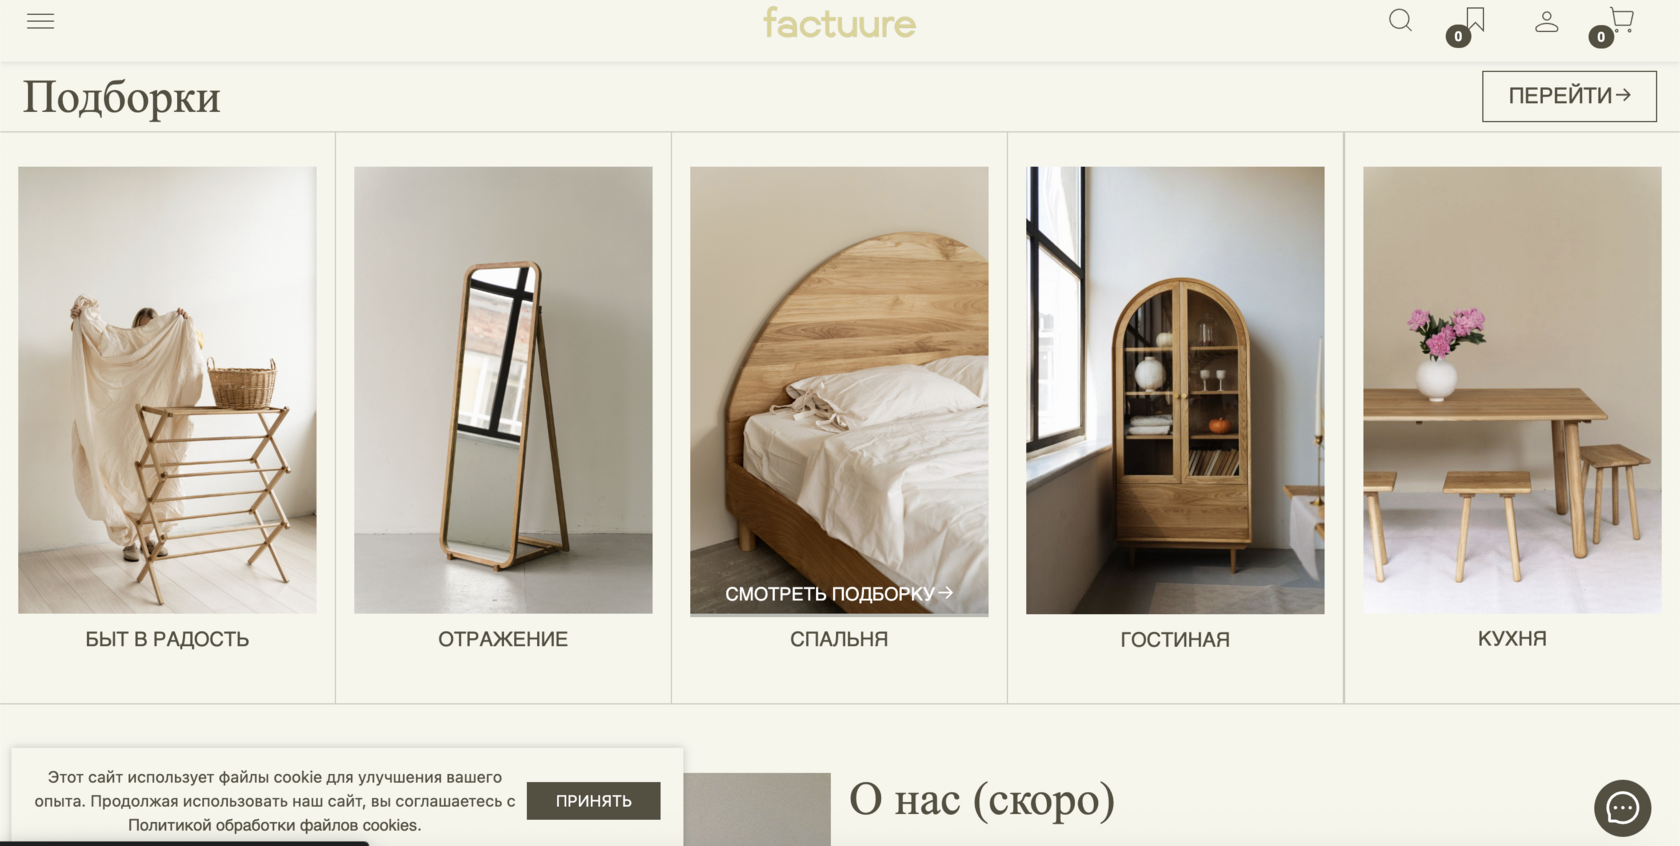Click the ПЕРЕЙТИ button
This screenshot has width=1680, height=846.
coord(1569,96)
